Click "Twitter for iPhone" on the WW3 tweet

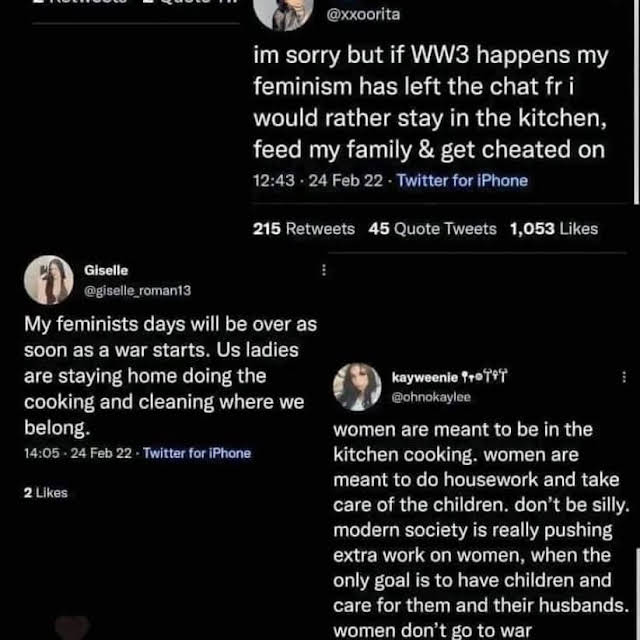462,181
